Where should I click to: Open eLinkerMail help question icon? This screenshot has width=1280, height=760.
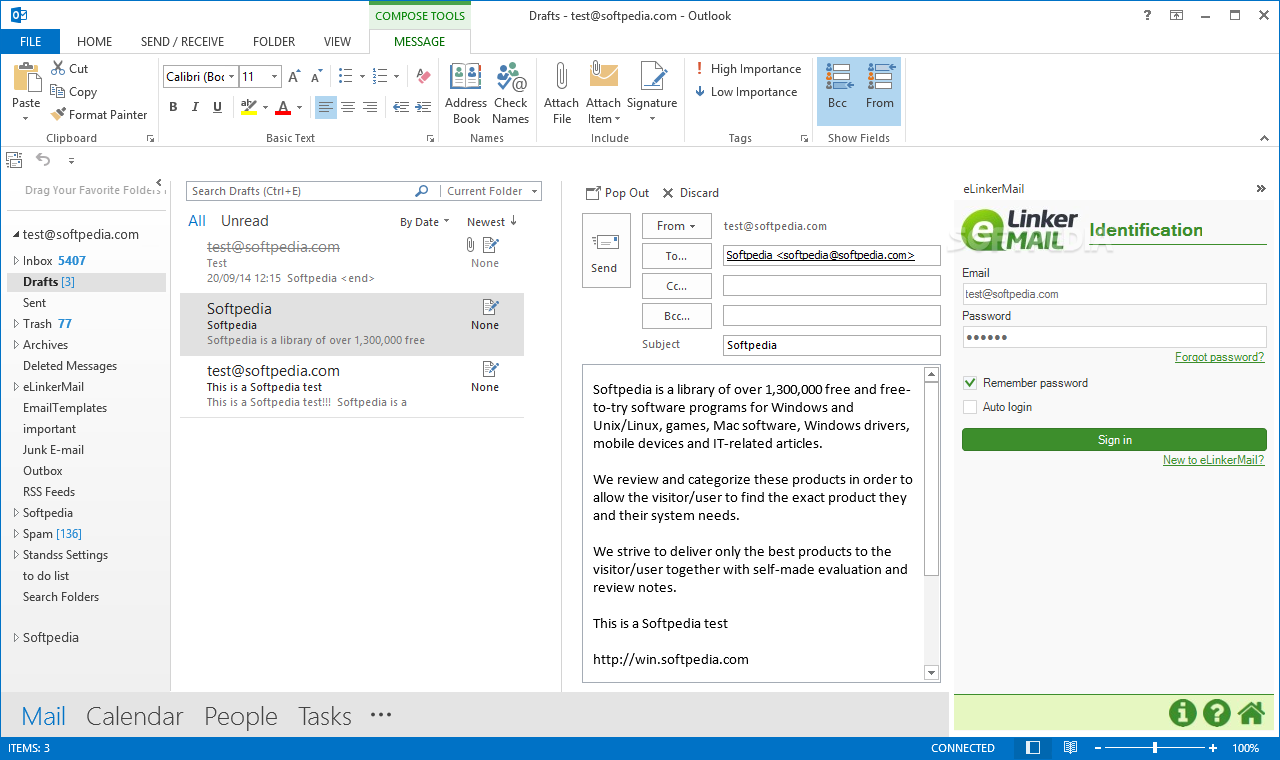(1217, 713)
